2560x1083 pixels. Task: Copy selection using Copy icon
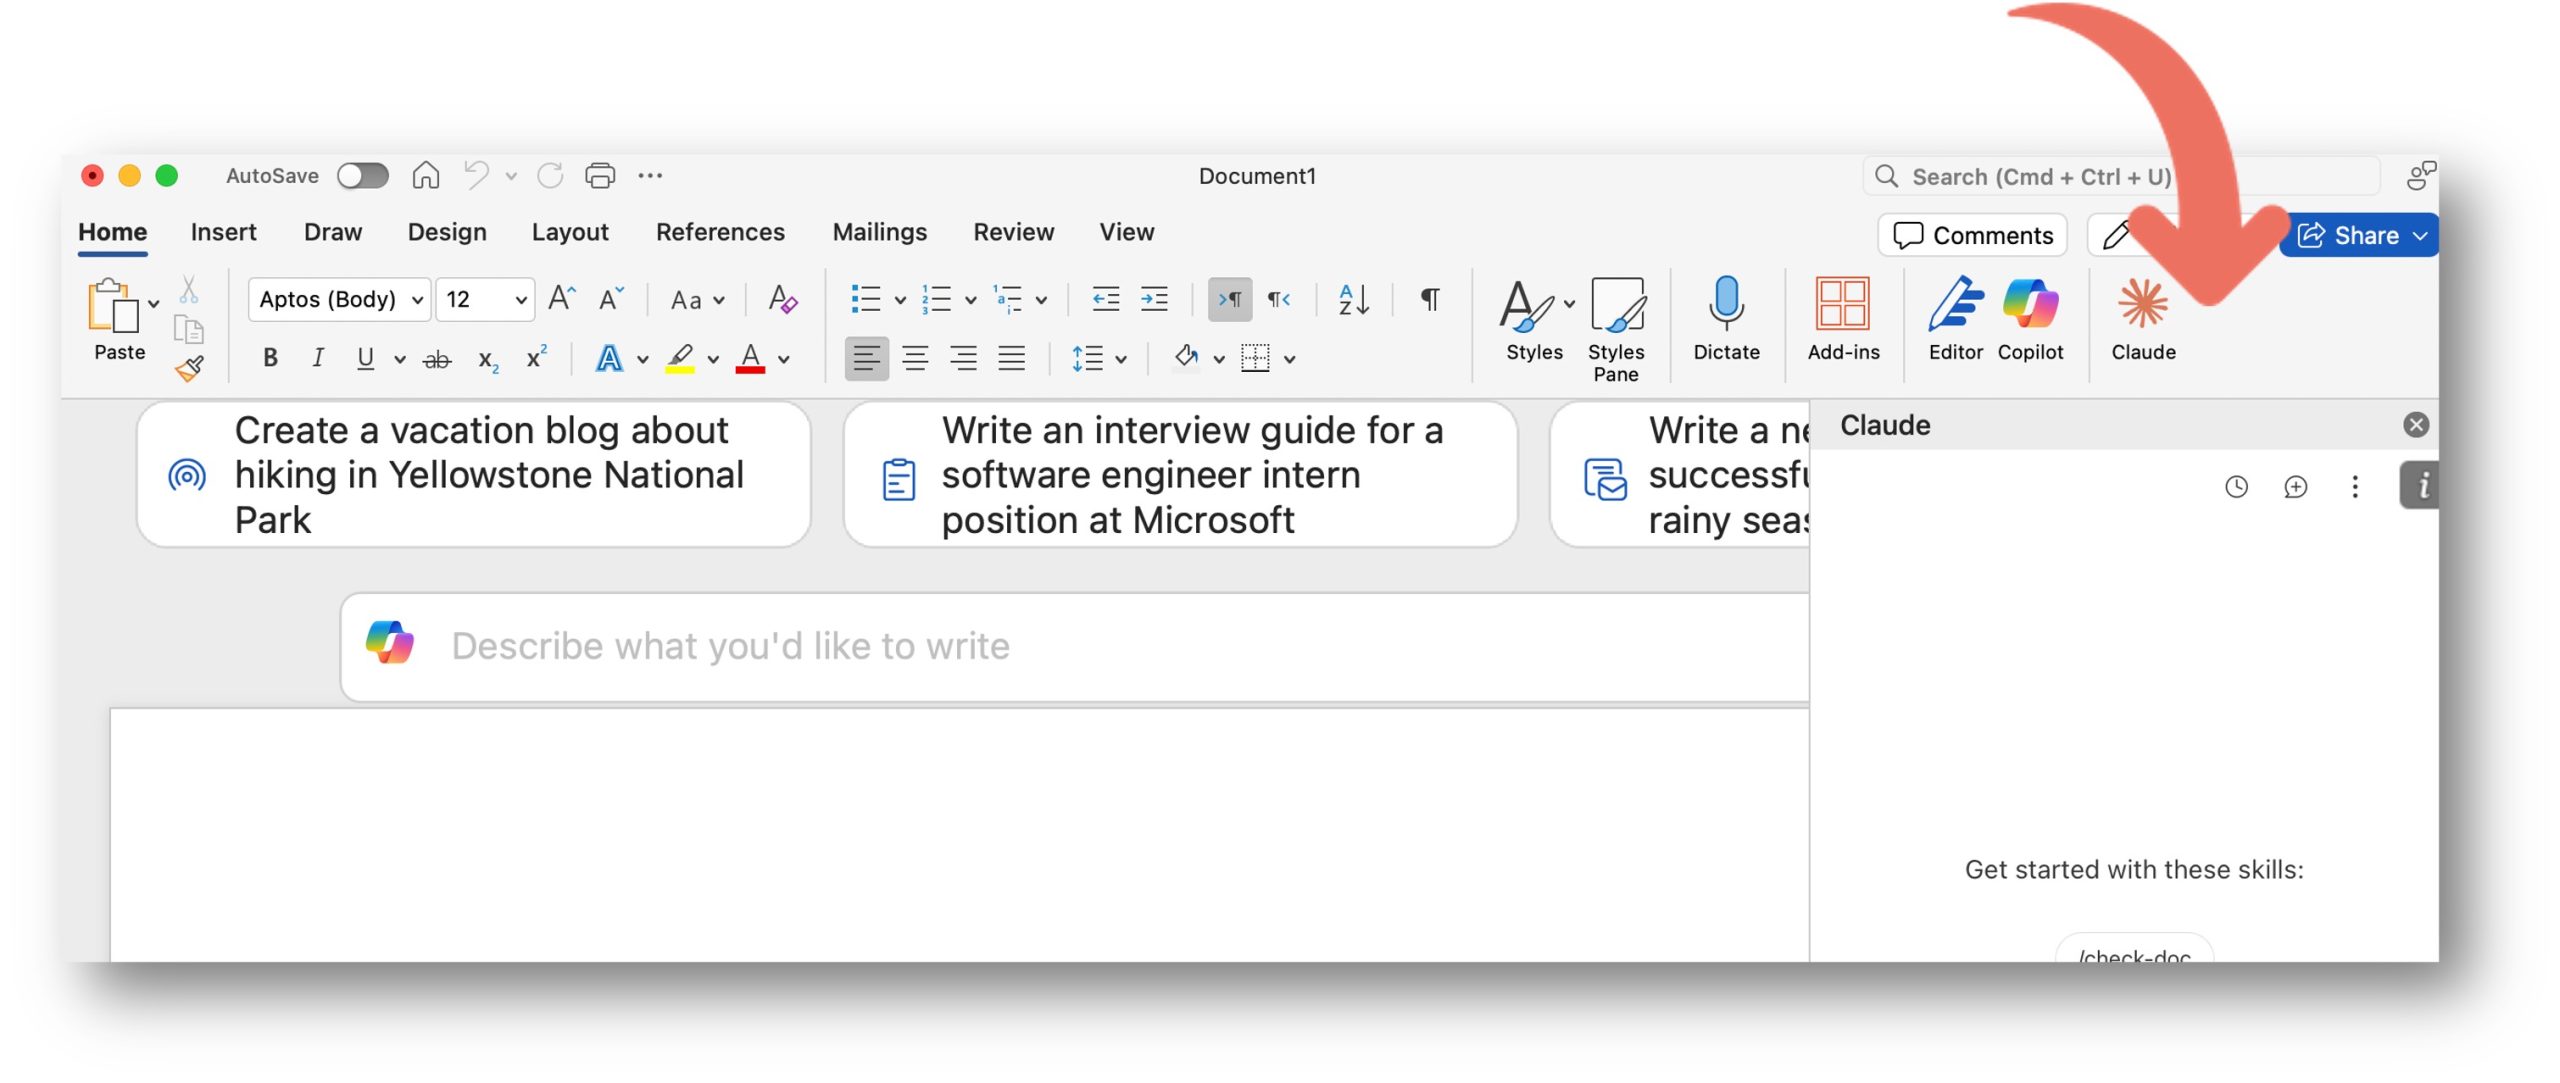188,329
